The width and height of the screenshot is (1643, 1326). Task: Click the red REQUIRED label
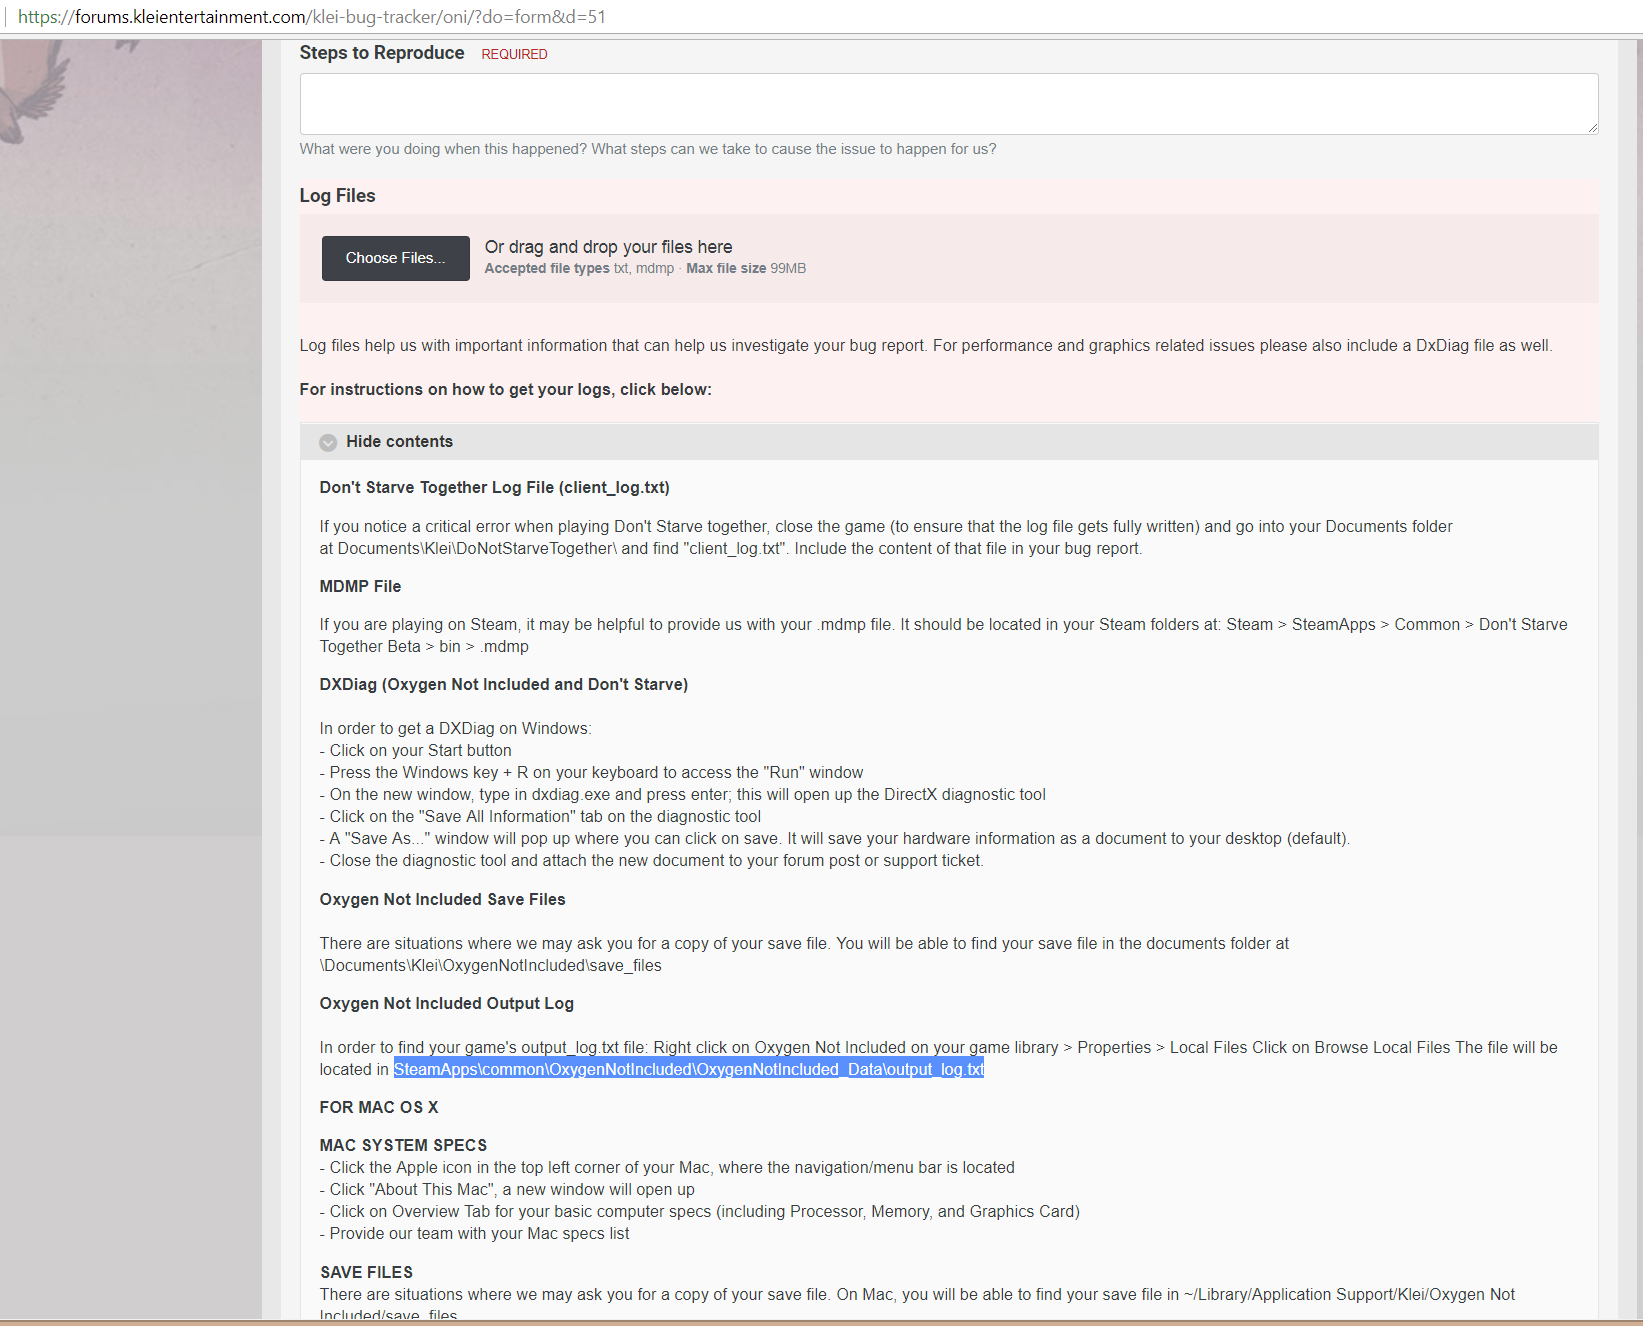pyautogui.click(x=514, y=54)
